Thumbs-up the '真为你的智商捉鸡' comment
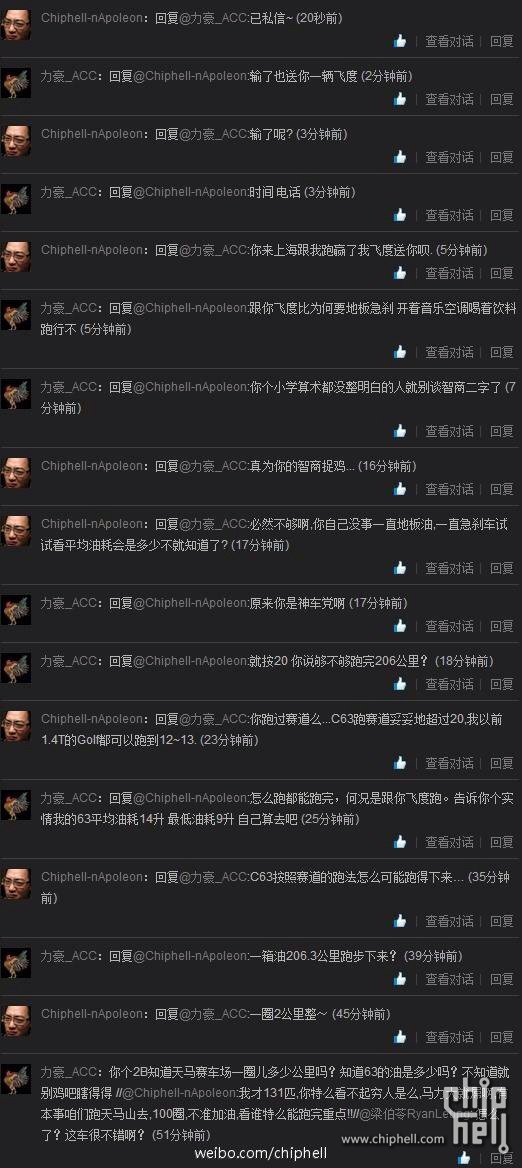This screenshot has height=1168, width=522. [400, 489]
